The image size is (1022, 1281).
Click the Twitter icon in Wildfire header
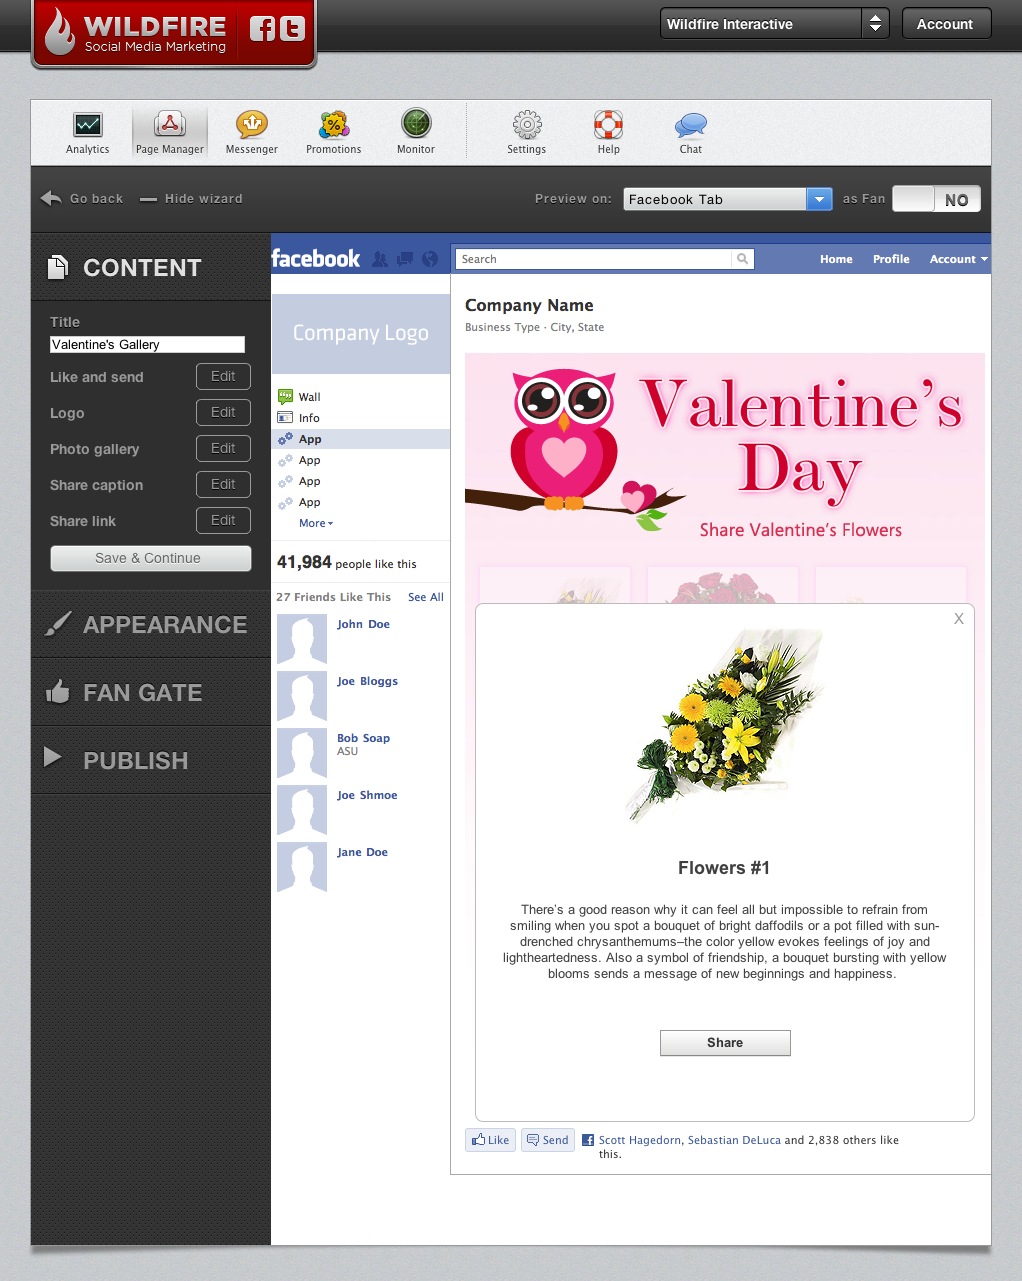click(x=292, y=29)
